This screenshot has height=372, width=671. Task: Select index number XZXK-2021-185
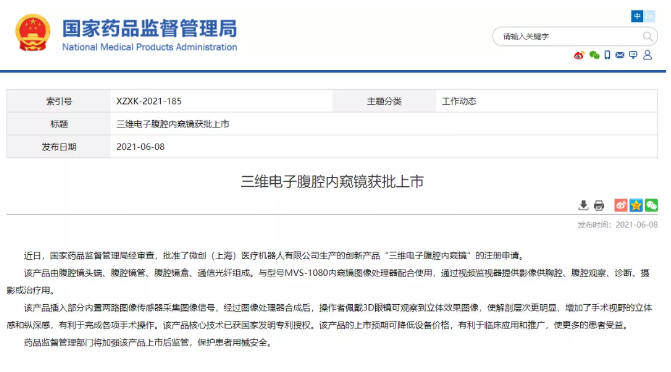(149, 101)
